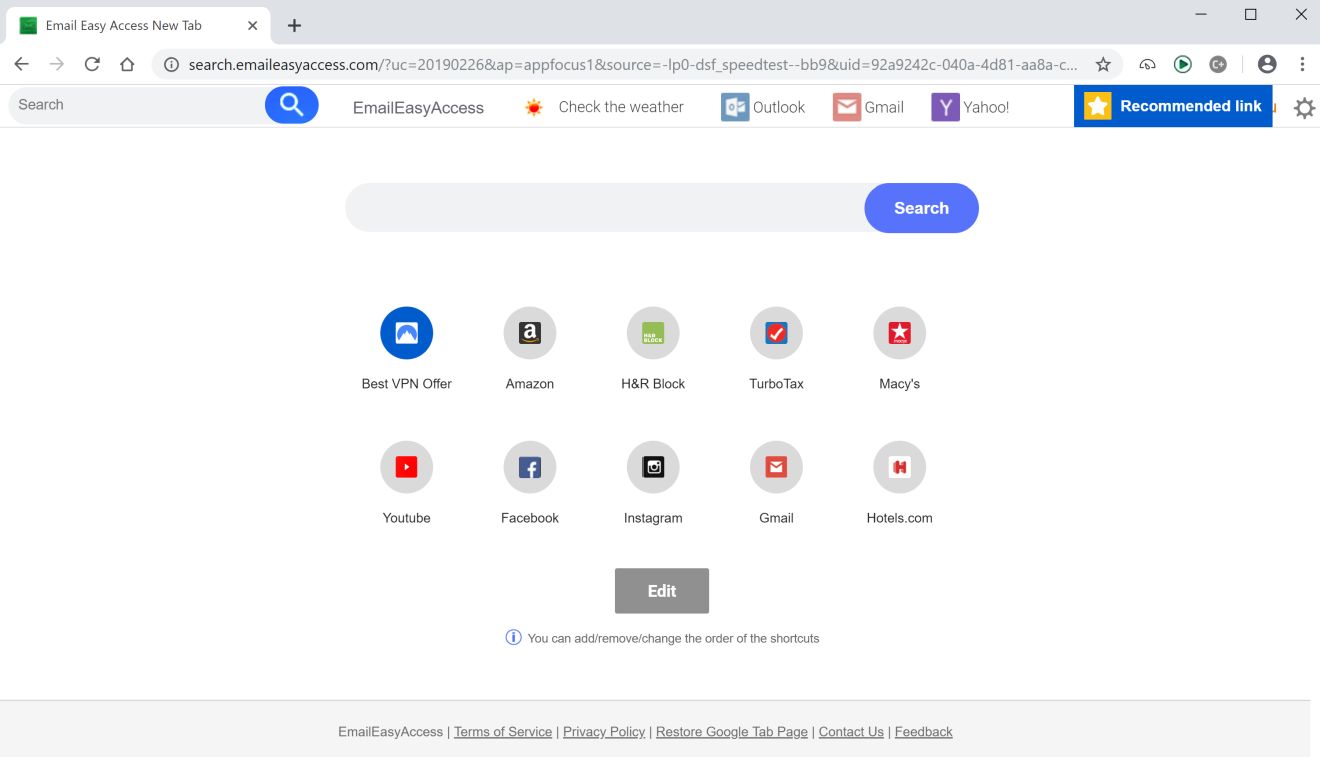The image size is (1320, 757).
Task: Open the browser profile avatar
Action: [1267, 63]
